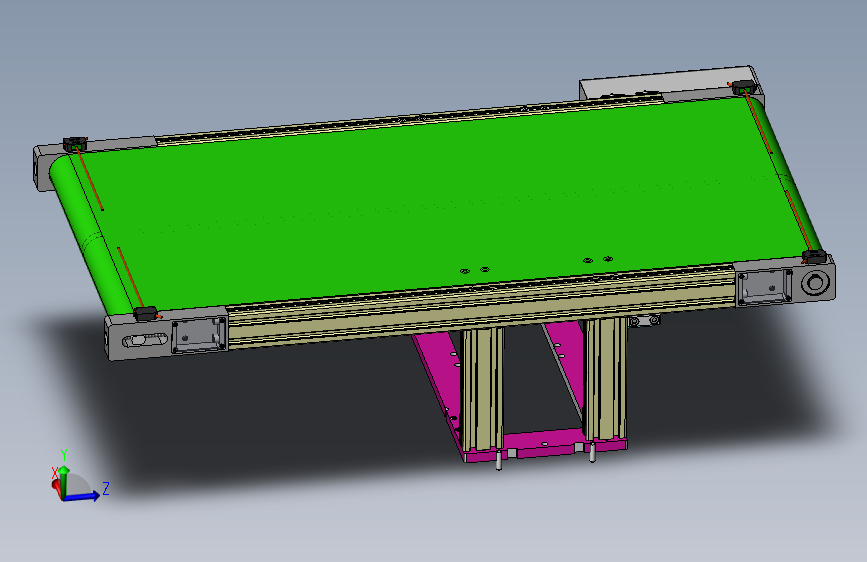Click the red X axis of the orientation triad
This screenshot has width=867, height=562.
56,486
